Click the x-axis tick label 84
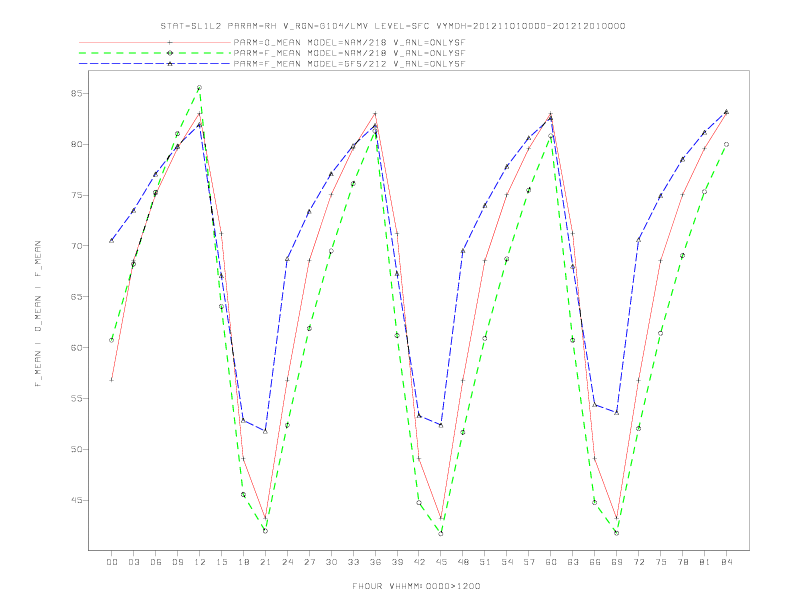792x612 pixels. click(727, 562)
